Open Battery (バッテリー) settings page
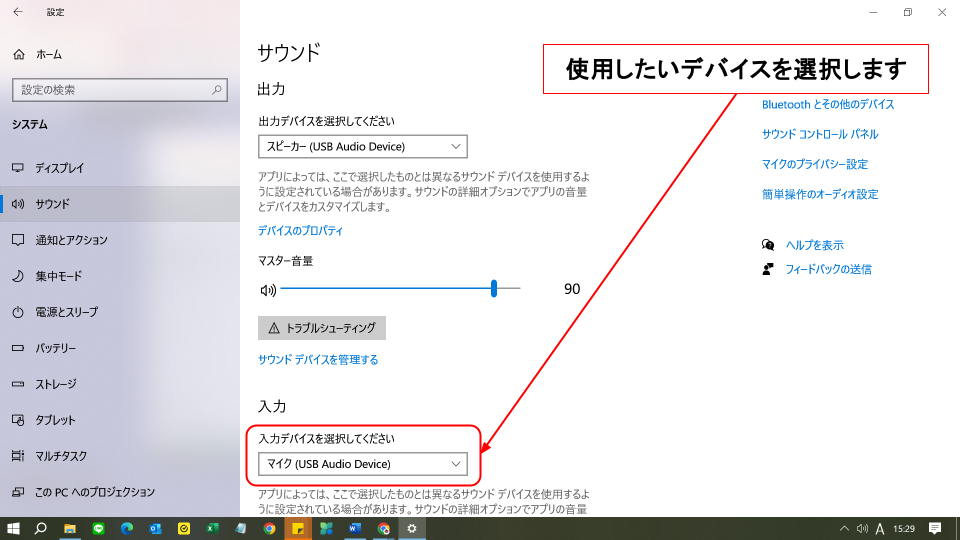 [x=55, y=348]
